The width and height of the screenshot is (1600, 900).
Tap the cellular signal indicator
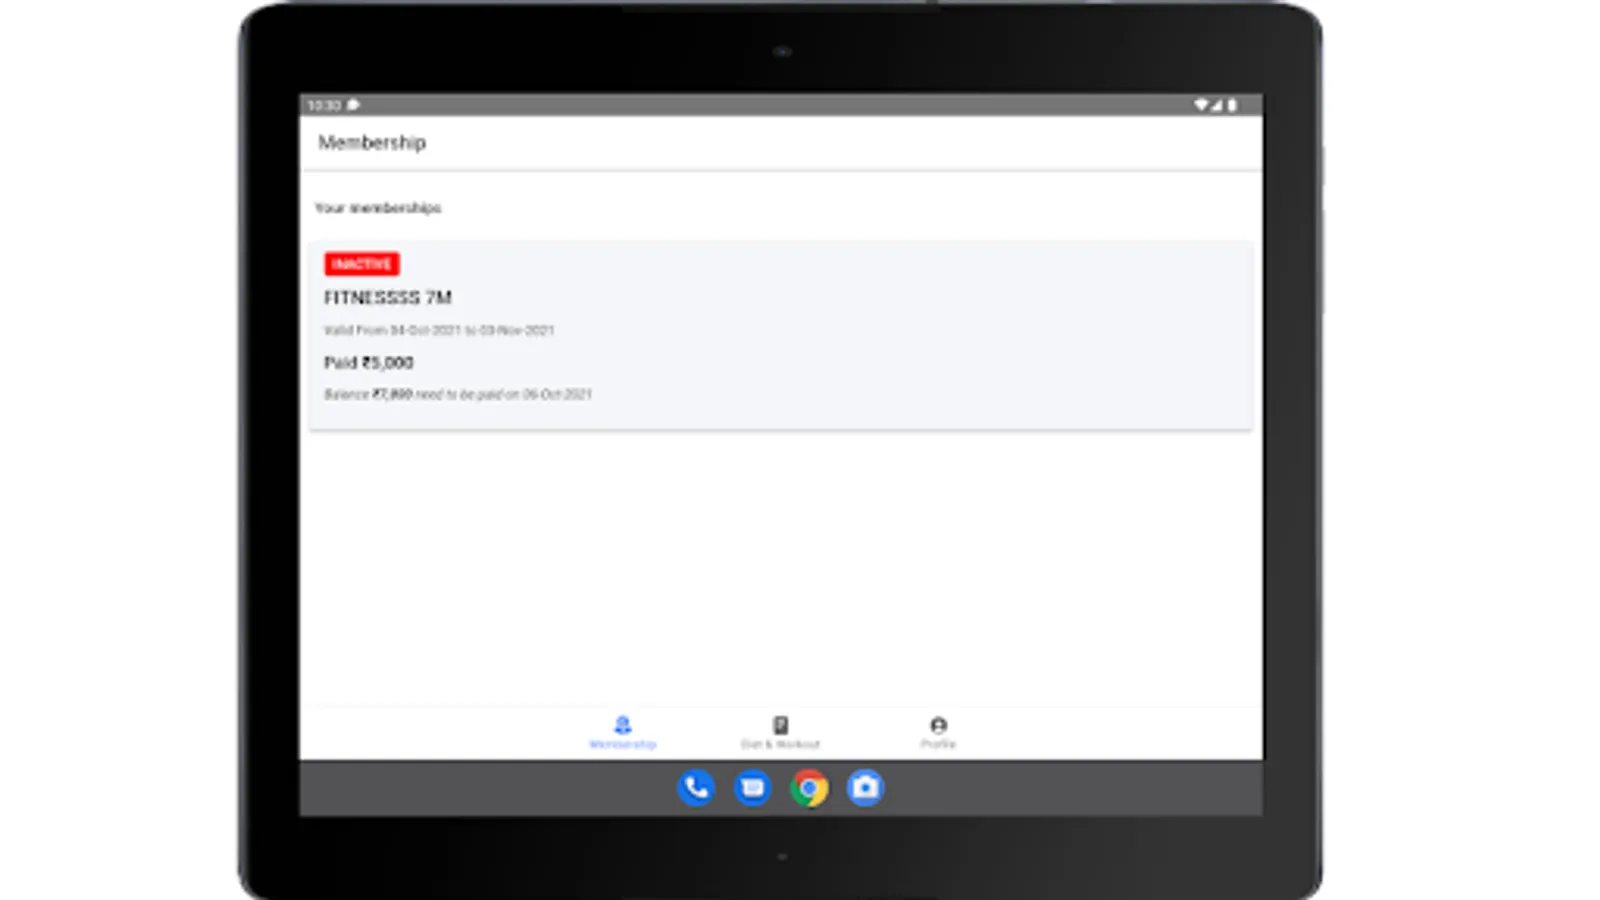tap(1216, 103)
